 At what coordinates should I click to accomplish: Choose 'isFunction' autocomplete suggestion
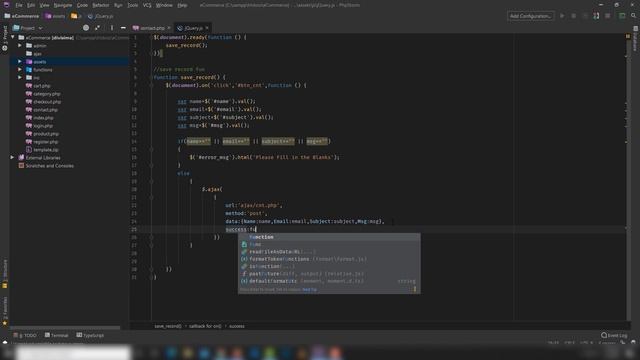click(329, 267)
